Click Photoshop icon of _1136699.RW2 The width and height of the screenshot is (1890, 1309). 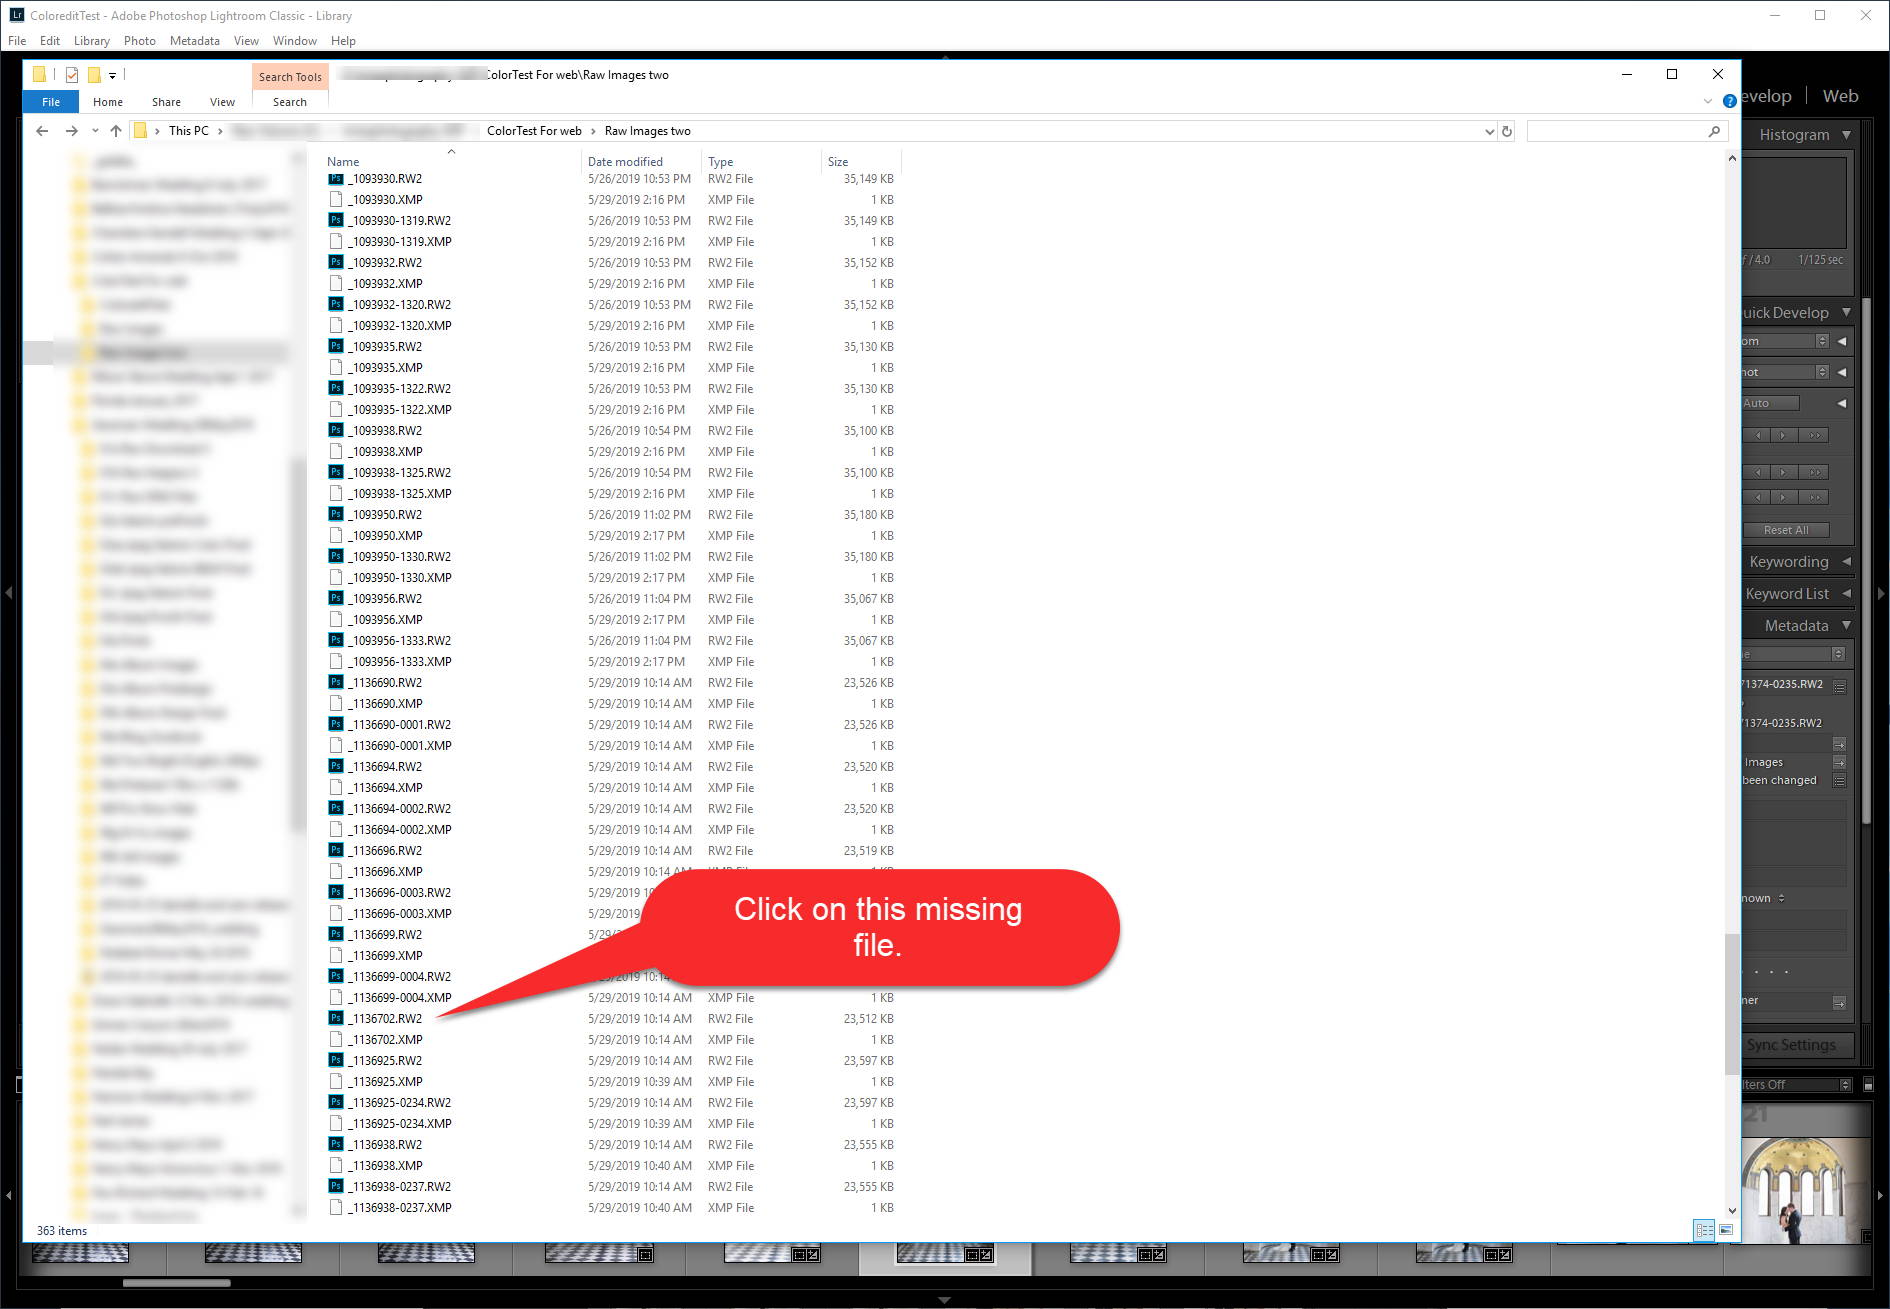click(x=336, y=935)
